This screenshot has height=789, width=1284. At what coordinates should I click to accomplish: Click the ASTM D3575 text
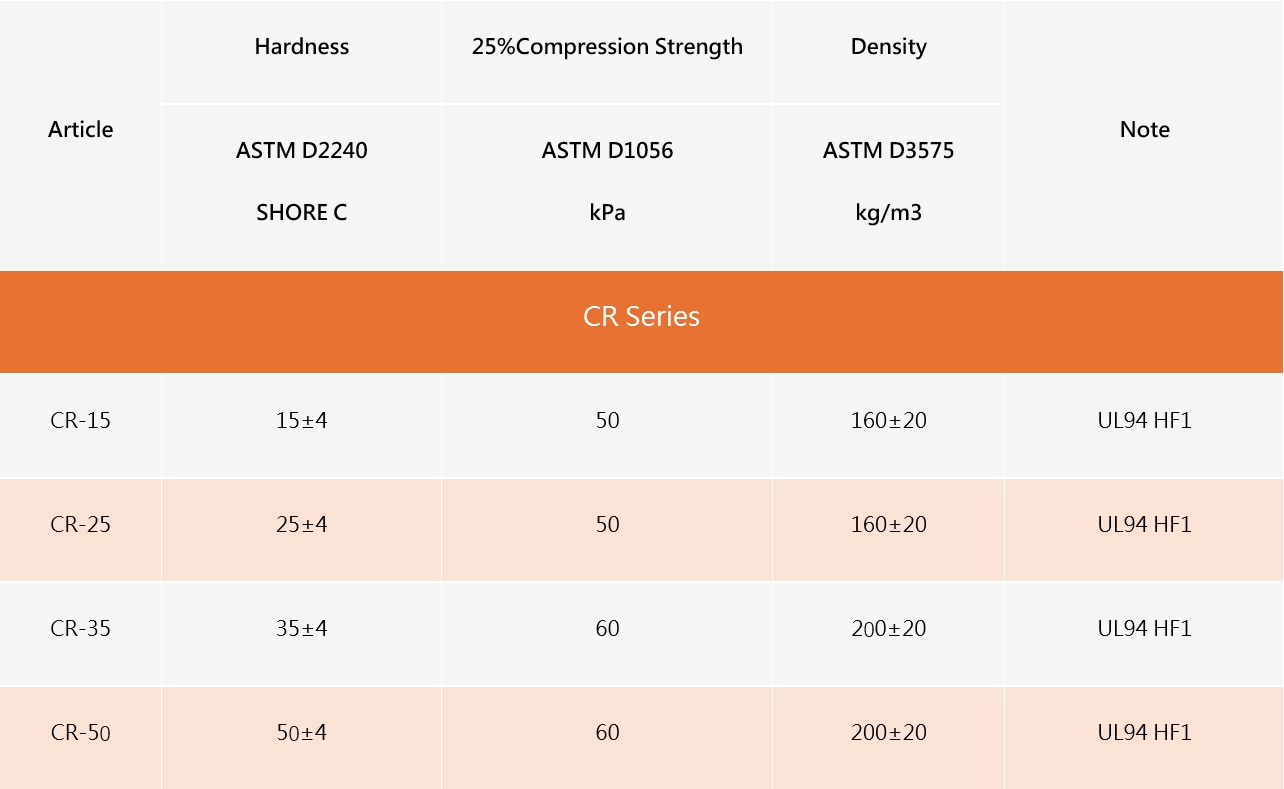(x=888, y=151)
